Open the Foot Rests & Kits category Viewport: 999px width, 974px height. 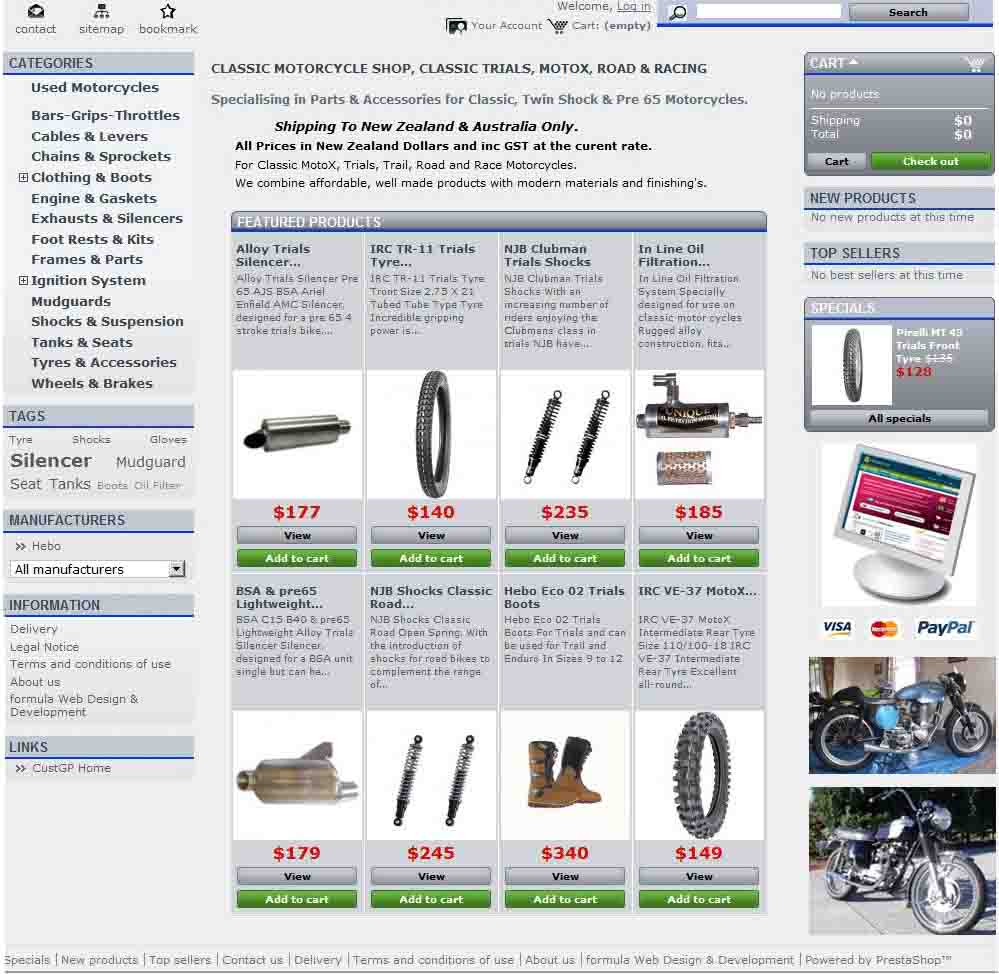point(92,240)
